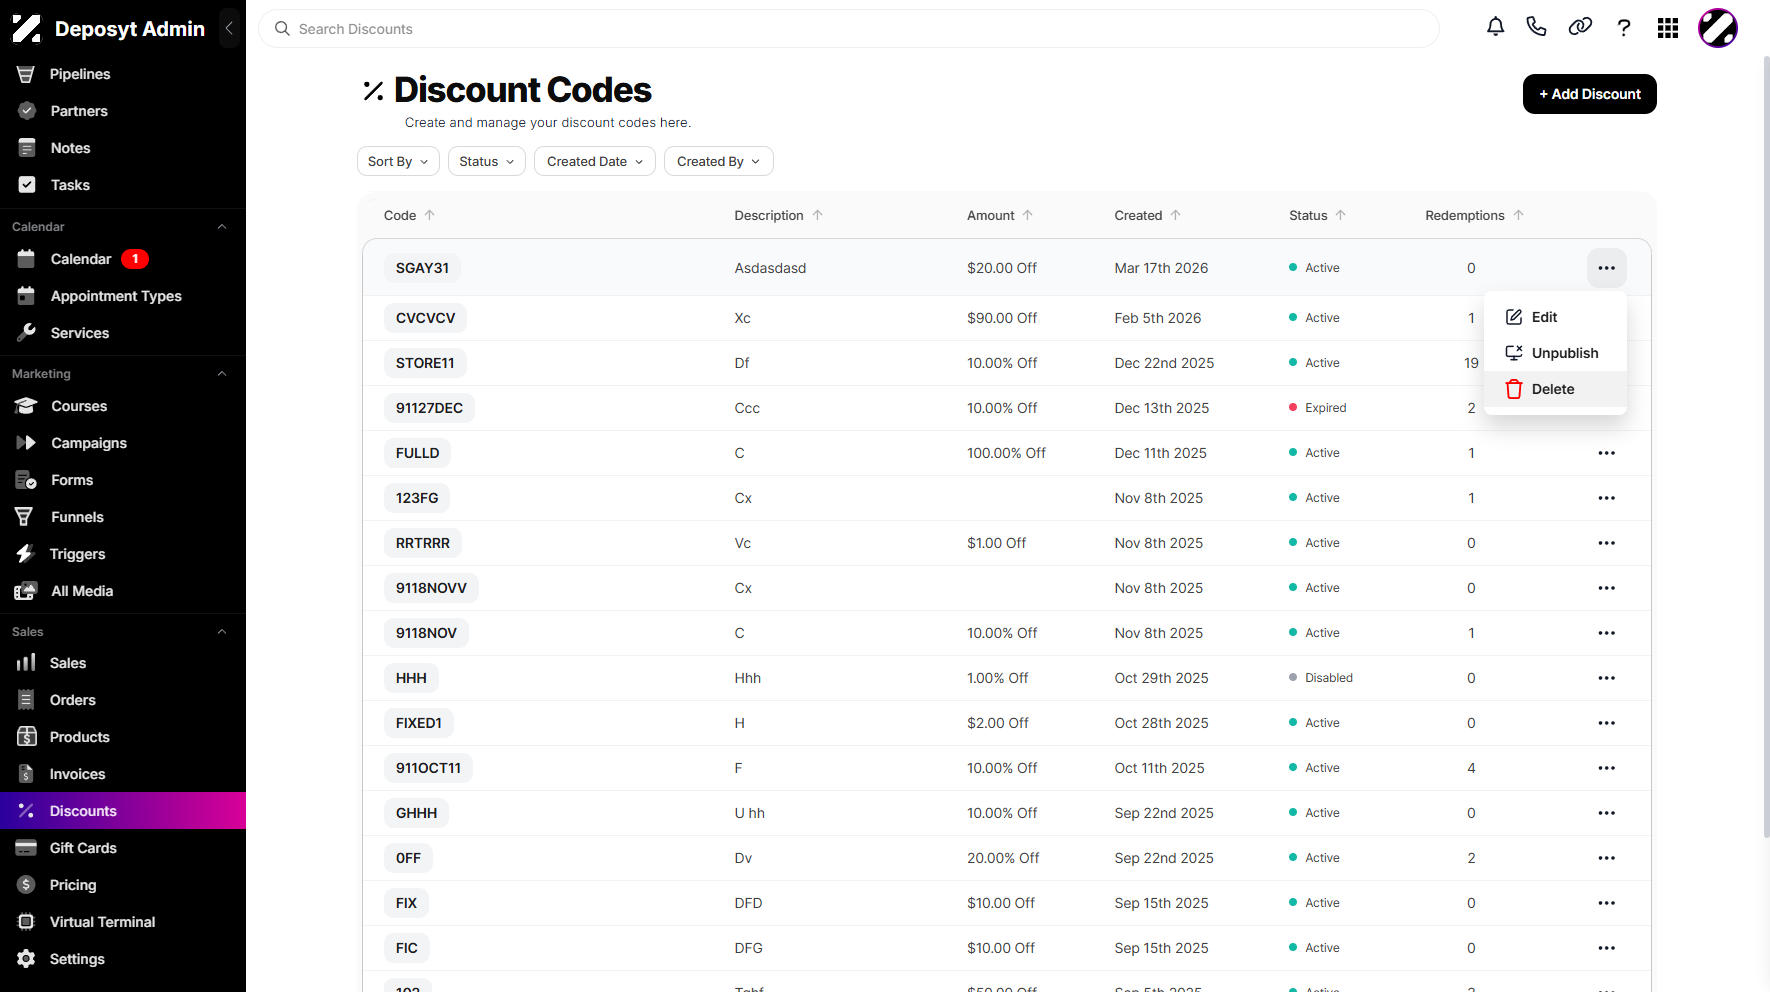Select Unpublish from the row menu

(x=1555, y=353)
